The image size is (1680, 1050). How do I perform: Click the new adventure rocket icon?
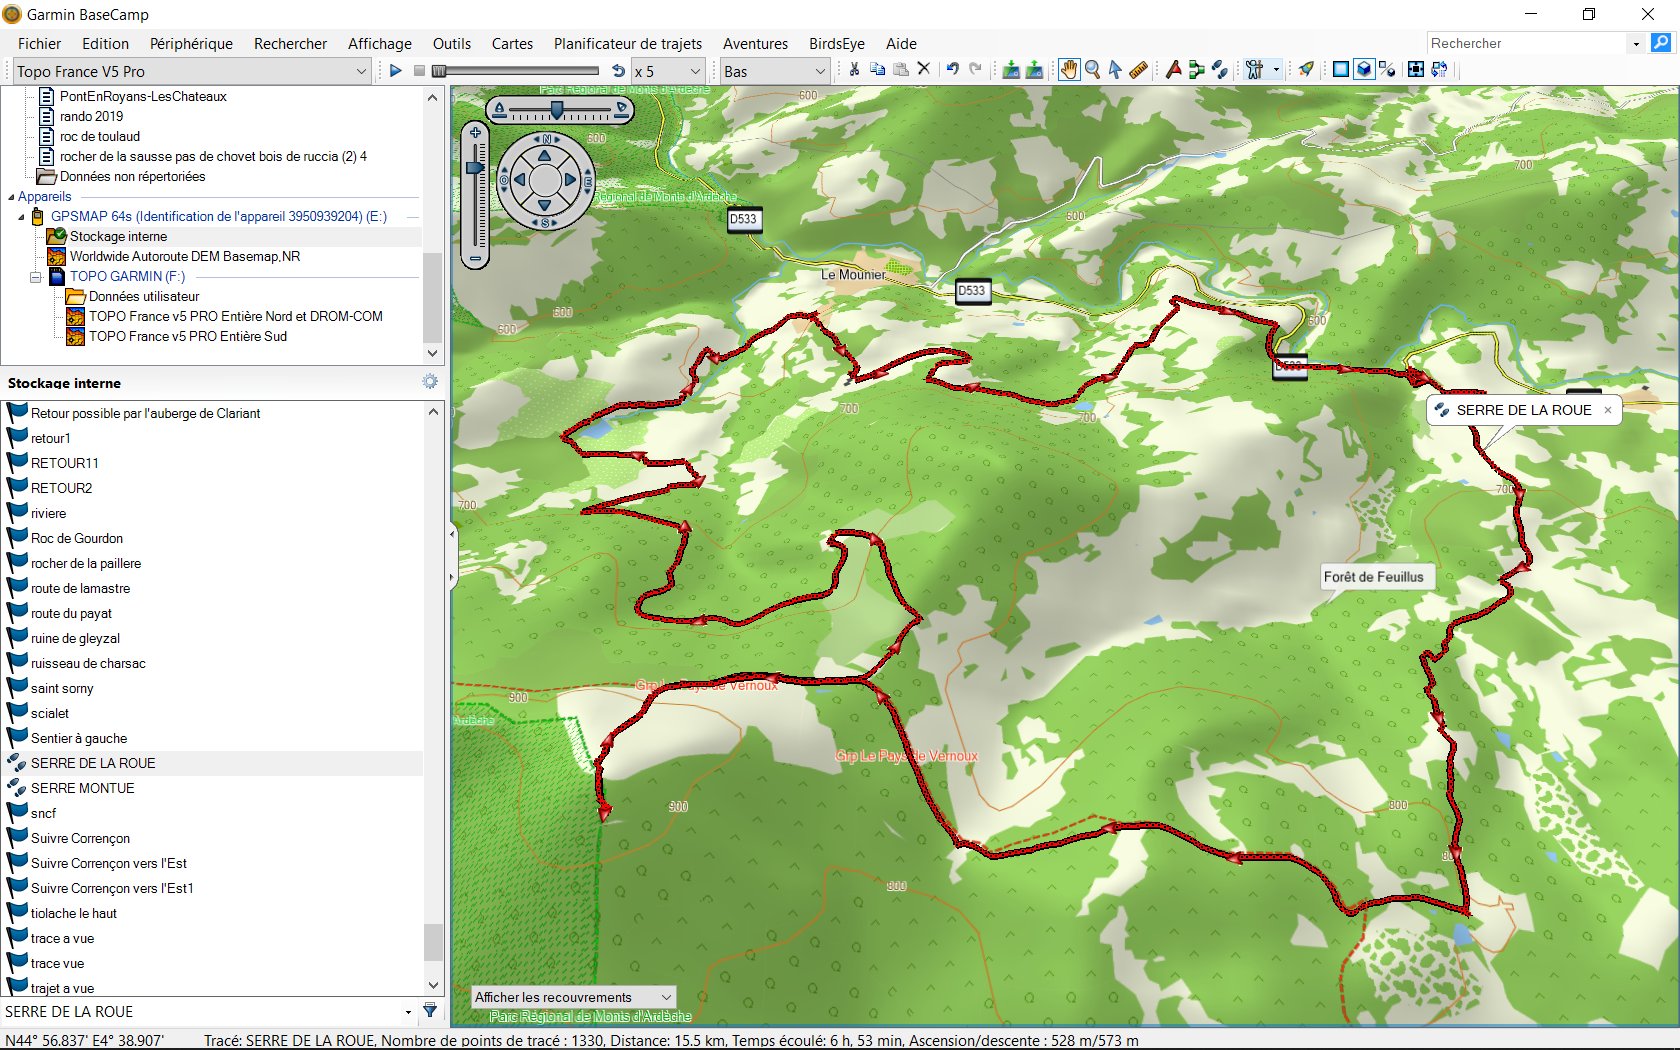pyautogui.click(x=1306, y=69)
